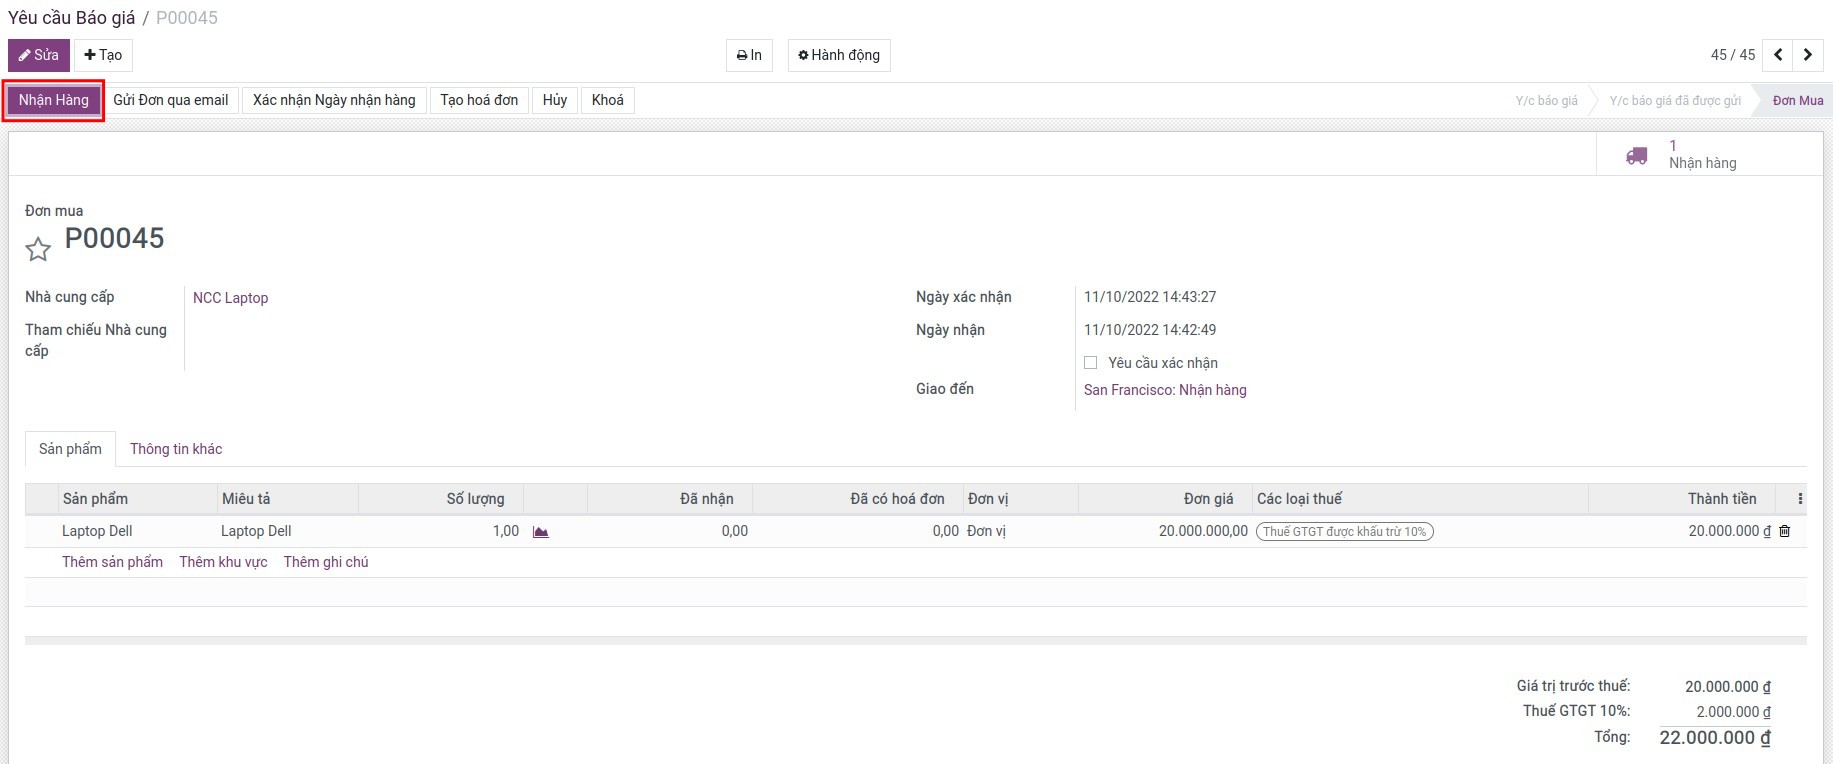
Task: Click the Sửa edit button
Action: [x=39, y=55]
